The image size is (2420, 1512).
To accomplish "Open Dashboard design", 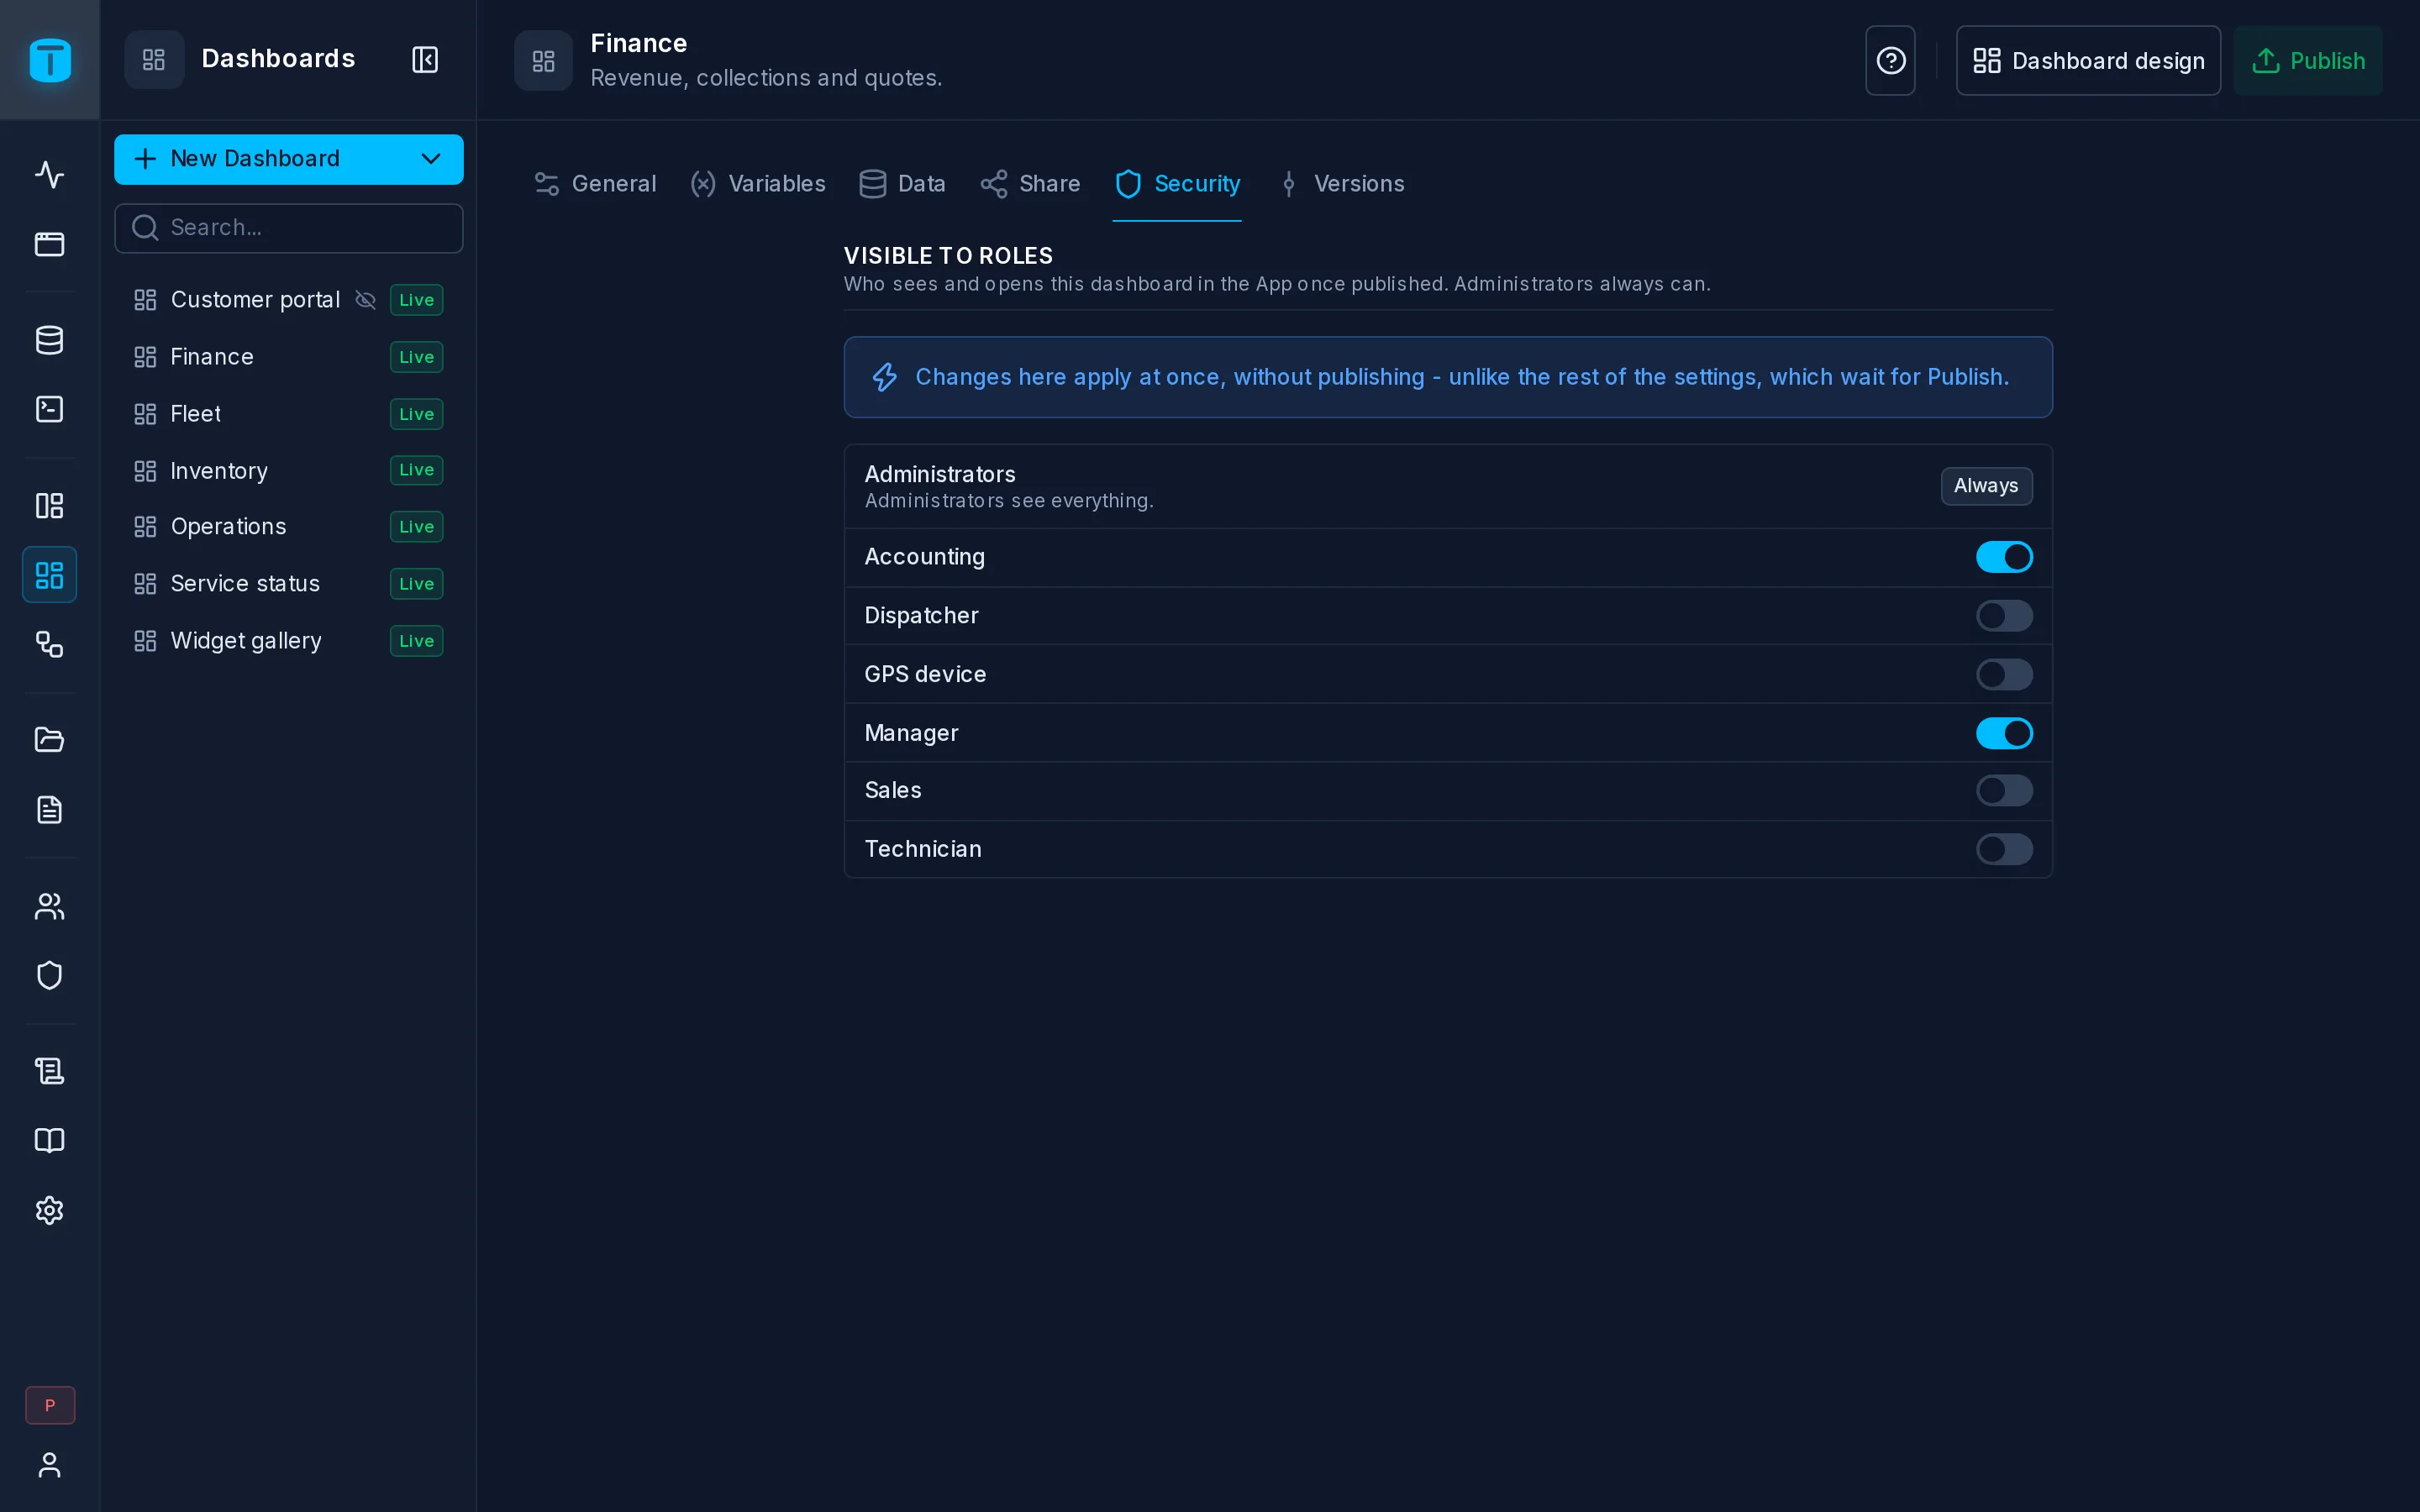I will tap(2088, 61).
